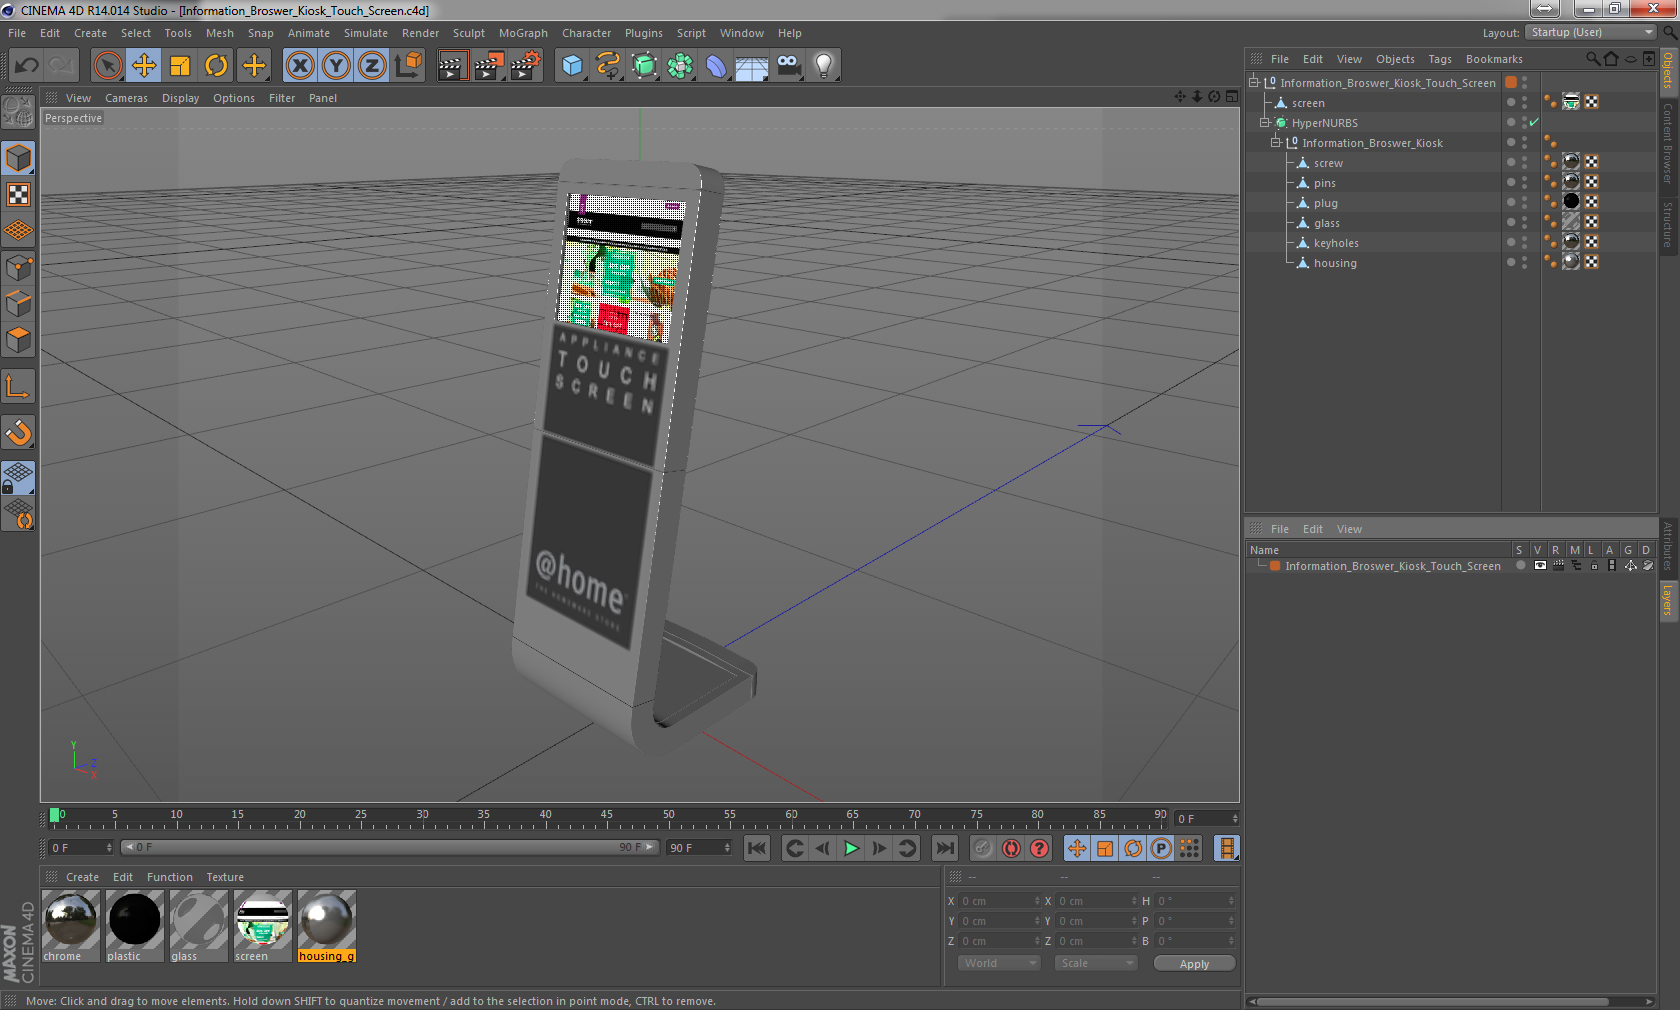Toggle HyperNURBS enable green checkmark

click(x=1534, y=122)
